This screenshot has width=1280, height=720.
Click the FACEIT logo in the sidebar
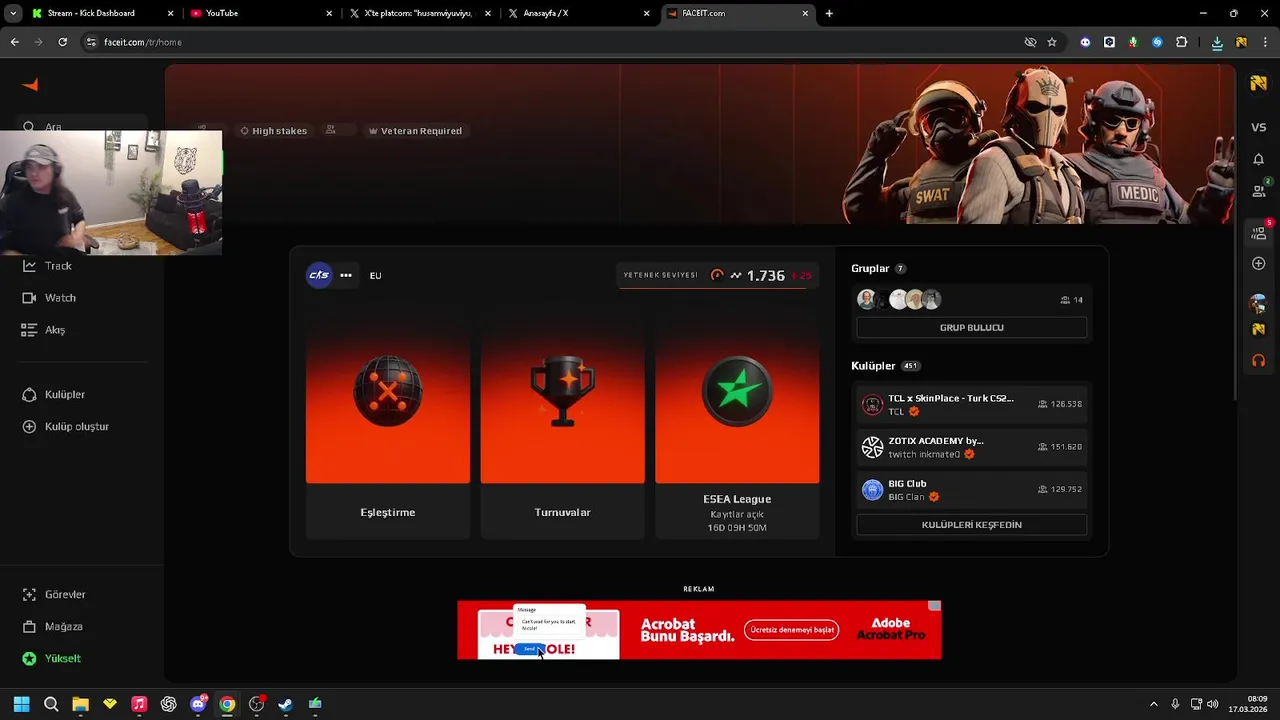tap(30, 85)
